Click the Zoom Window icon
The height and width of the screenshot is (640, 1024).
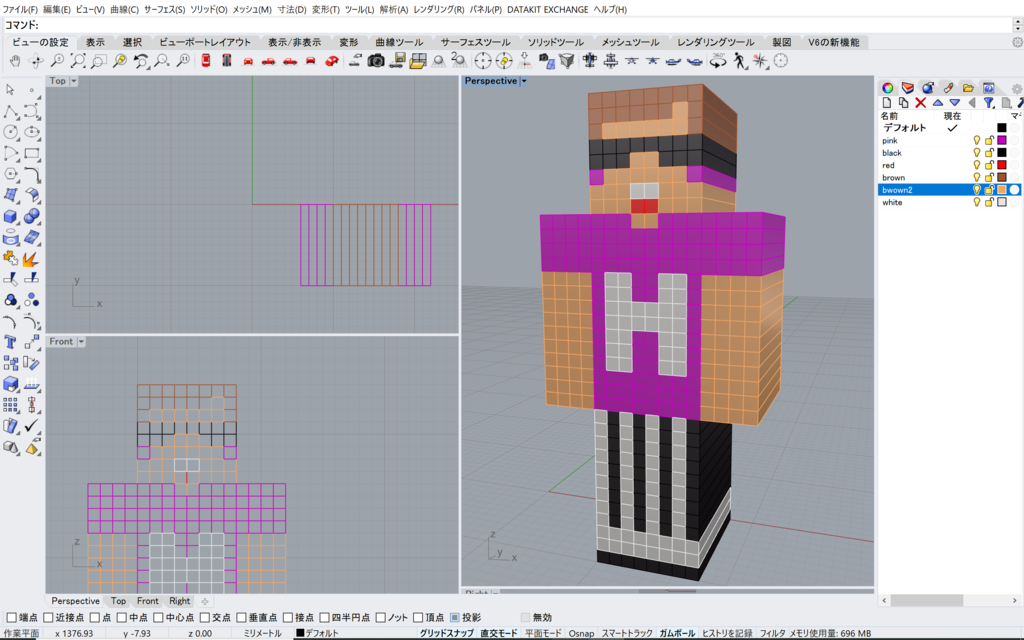click(99, 61)
